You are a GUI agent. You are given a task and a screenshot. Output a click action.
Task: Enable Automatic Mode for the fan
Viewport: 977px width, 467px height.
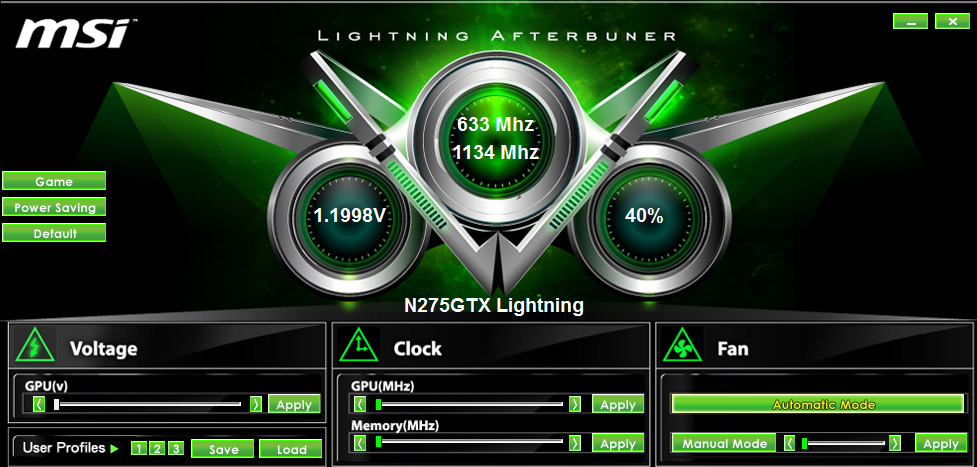tap(818, 404)
